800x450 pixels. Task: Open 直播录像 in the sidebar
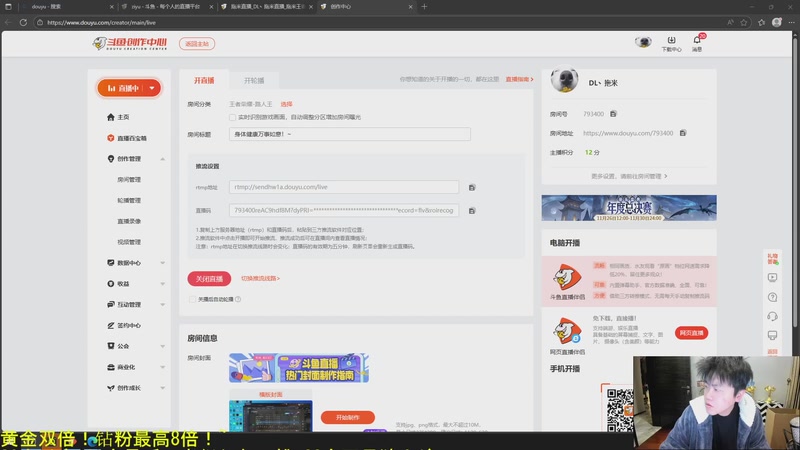coord(129,221)
